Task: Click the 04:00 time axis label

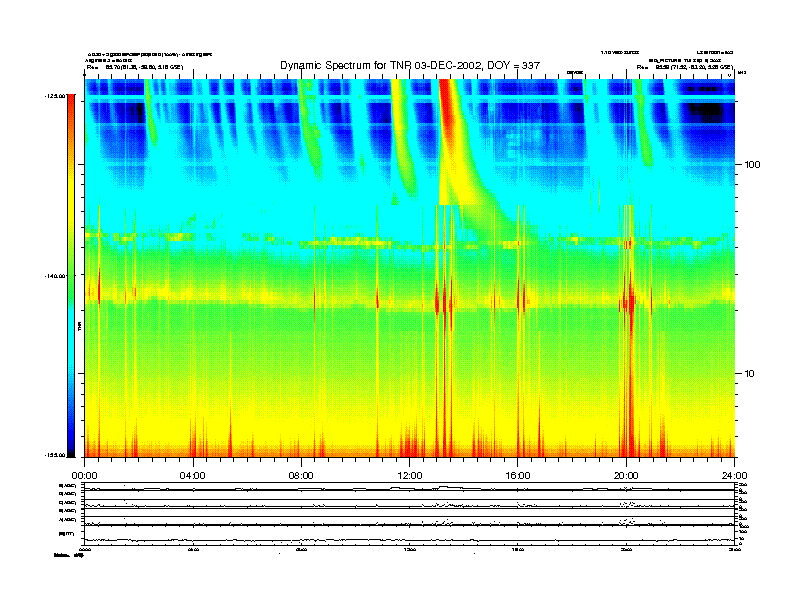Action: pos(192,476)
